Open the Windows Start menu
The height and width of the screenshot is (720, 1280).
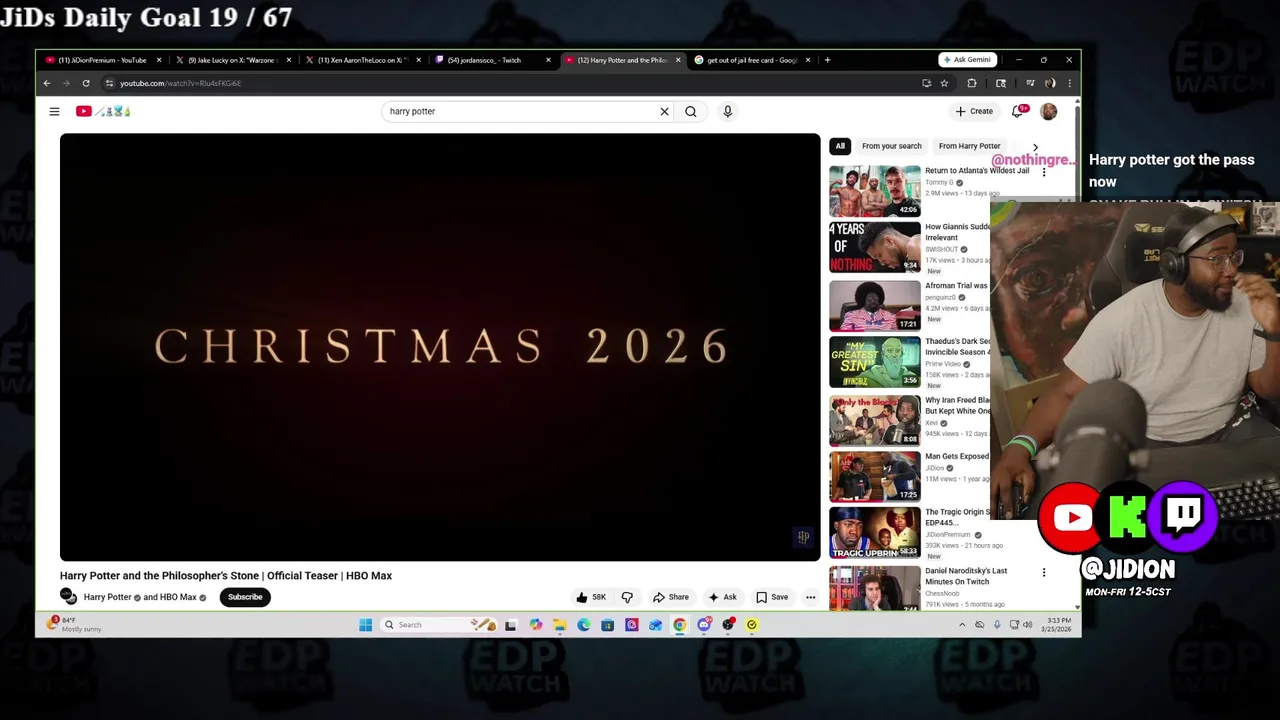coord(365,625)
